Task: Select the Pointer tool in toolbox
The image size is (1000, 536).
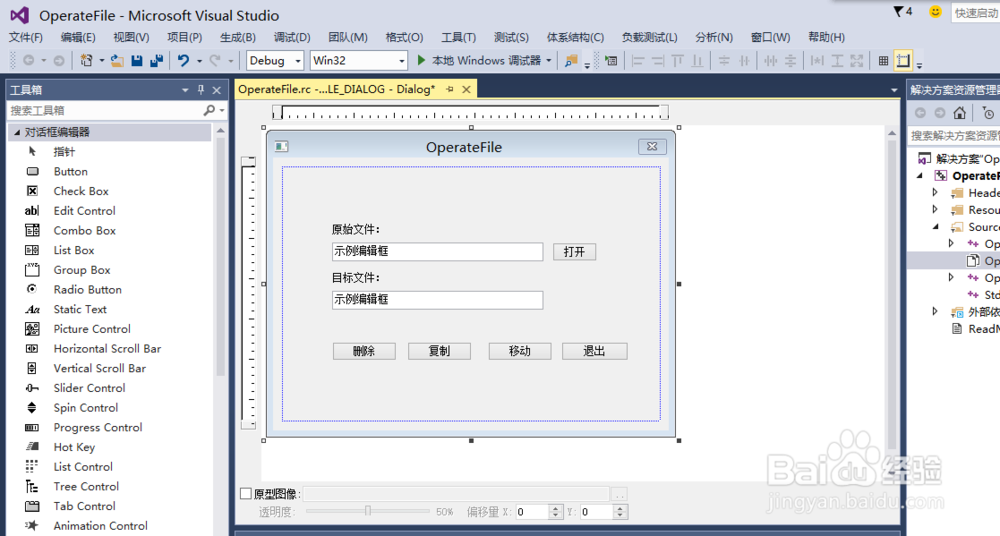Action: (x=110, y=152)
